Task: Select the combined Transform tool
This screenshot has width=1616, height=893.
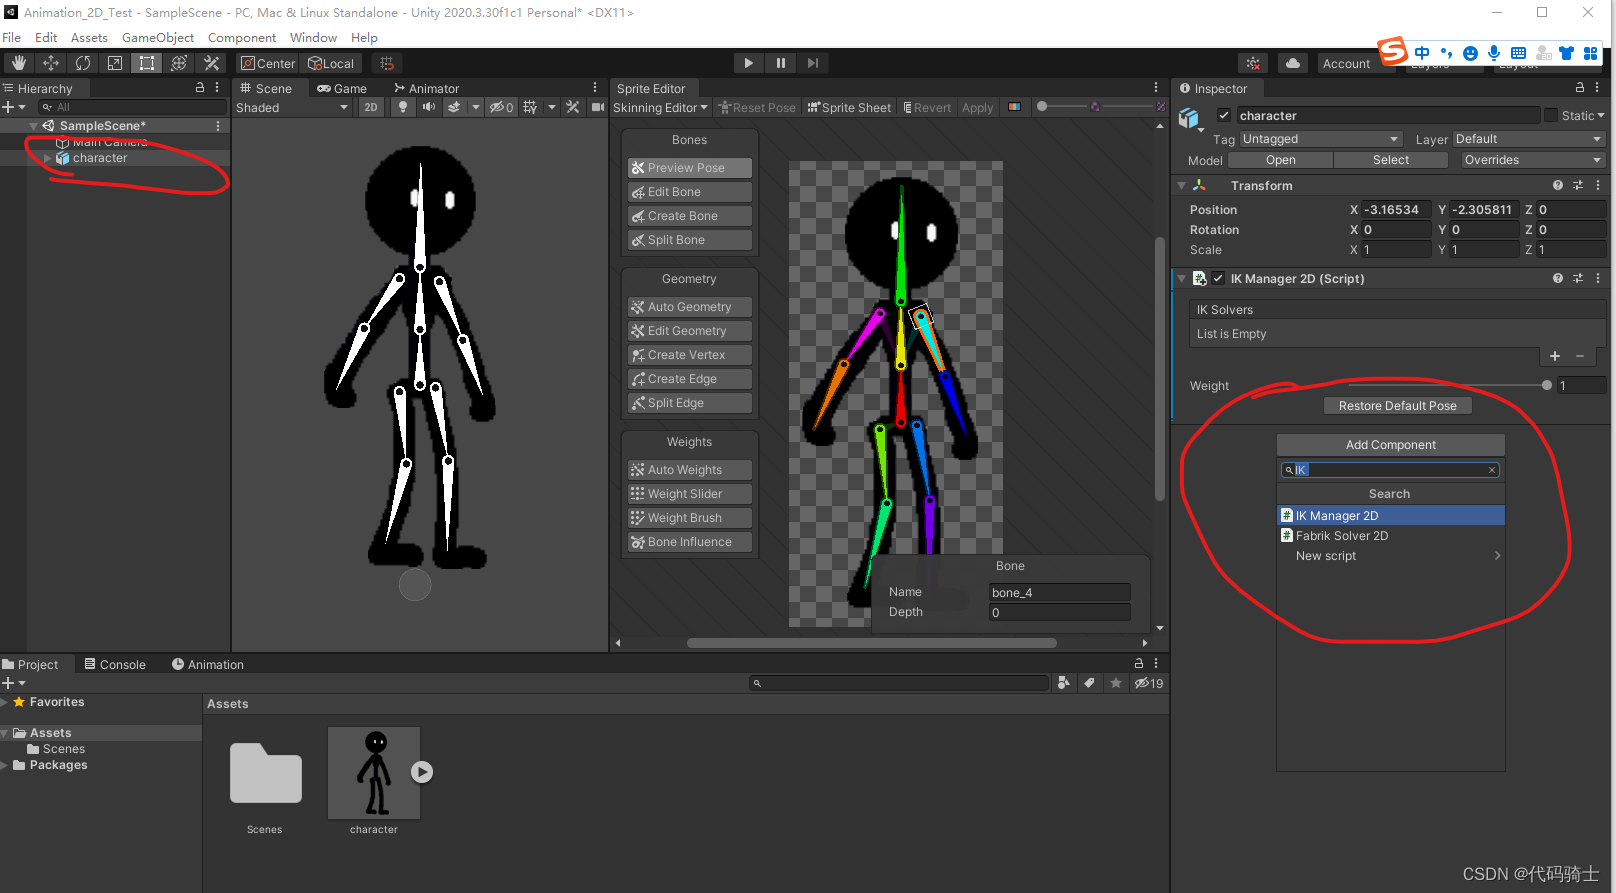Action: click(x=179, y=63)
